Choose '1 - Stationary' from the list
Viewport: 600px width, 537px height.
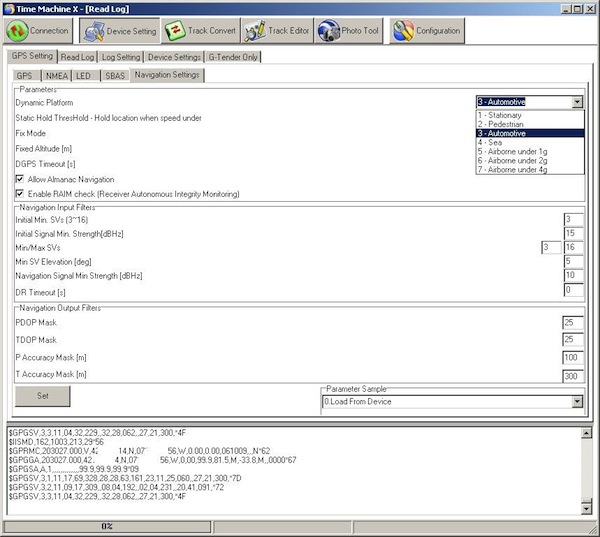pos(530,115)
